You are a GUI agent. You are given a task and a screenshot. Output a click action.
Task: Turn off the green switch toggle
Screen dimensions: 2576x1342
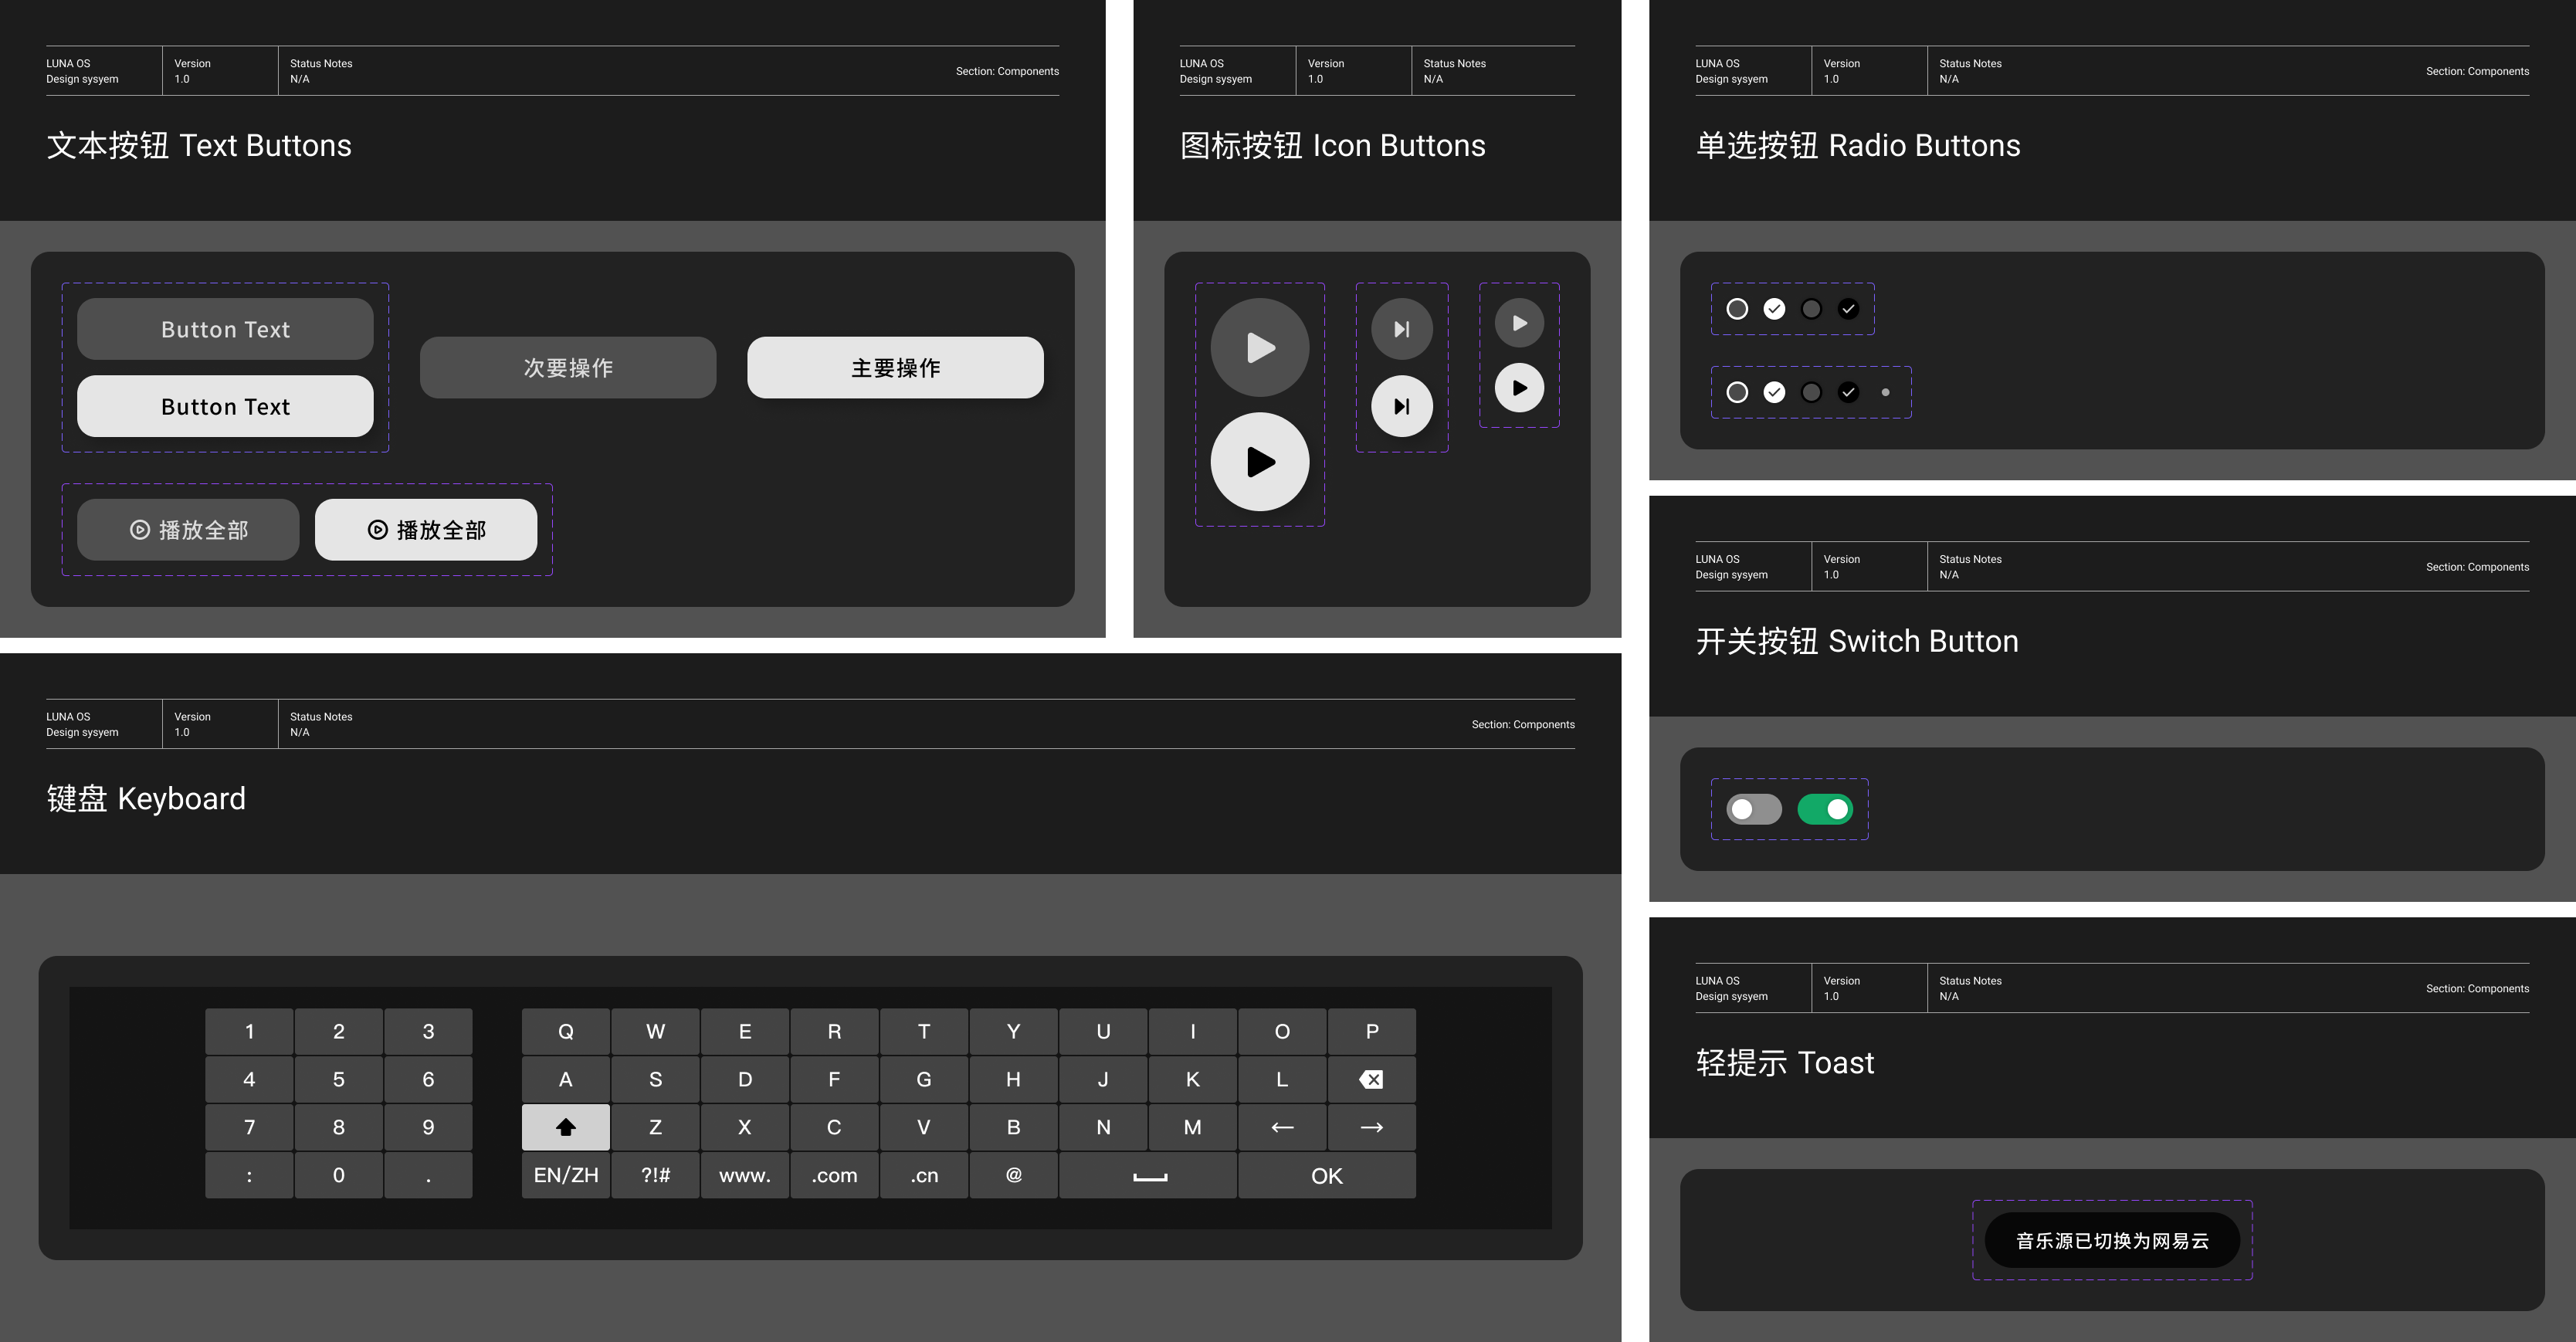tap(1824, 809)
